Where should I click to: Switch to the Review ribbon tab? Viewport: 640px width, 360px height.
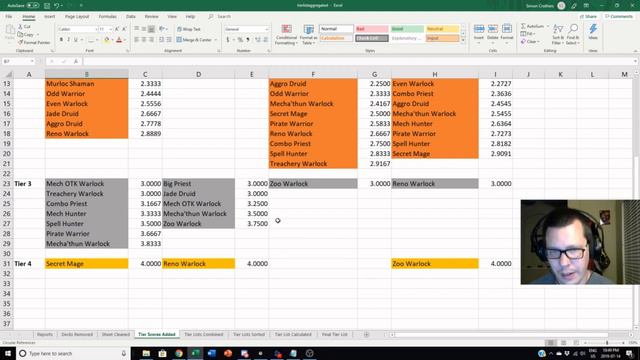click(x=151, y=17)
